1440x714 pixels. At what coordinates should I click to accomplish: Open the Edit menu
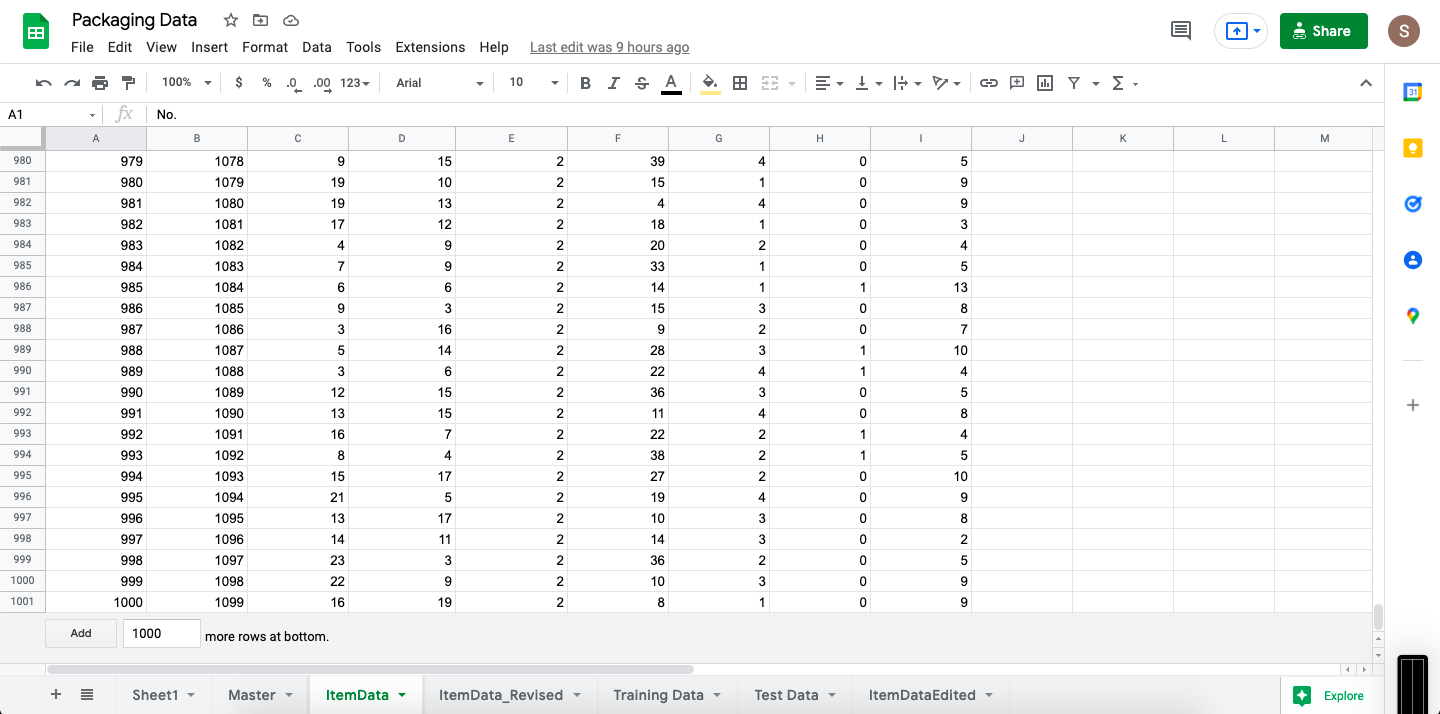tap(120, 47)
